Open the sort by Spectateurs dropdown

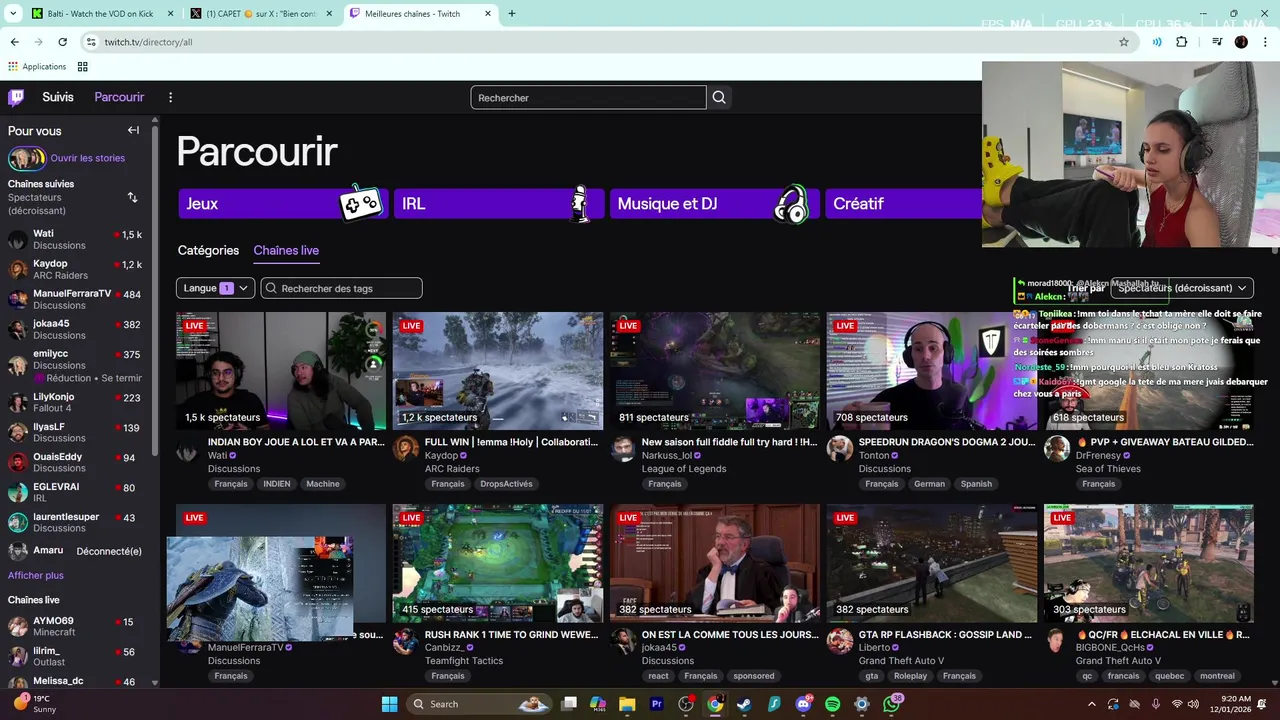[x=1182, y=288]
